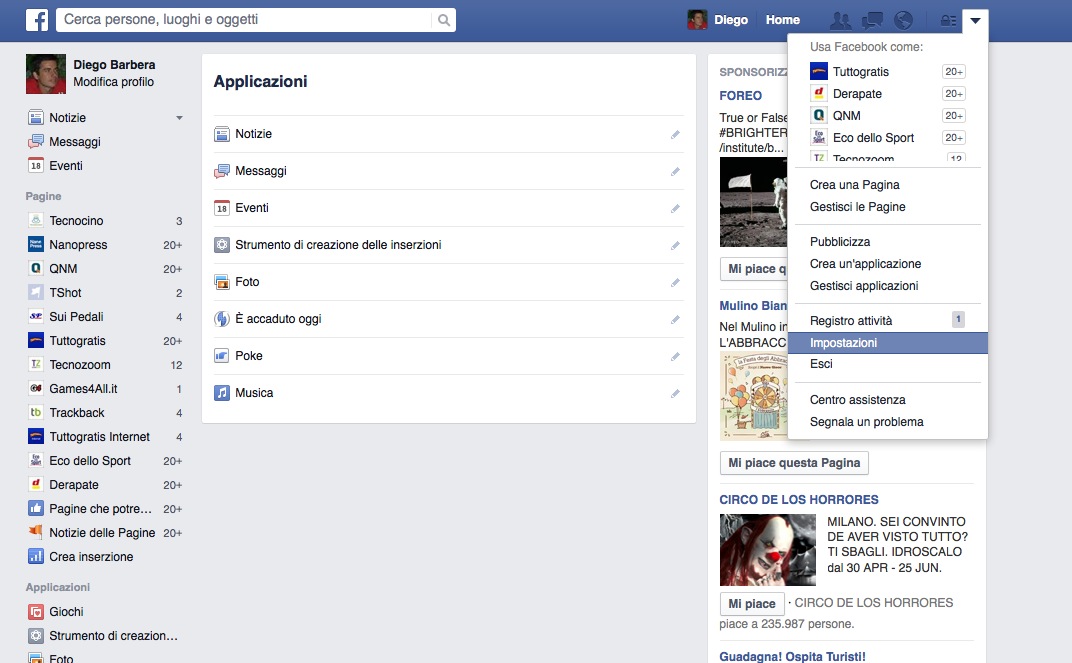Click the pencil icon beside Messaggi row

point(675,172)
